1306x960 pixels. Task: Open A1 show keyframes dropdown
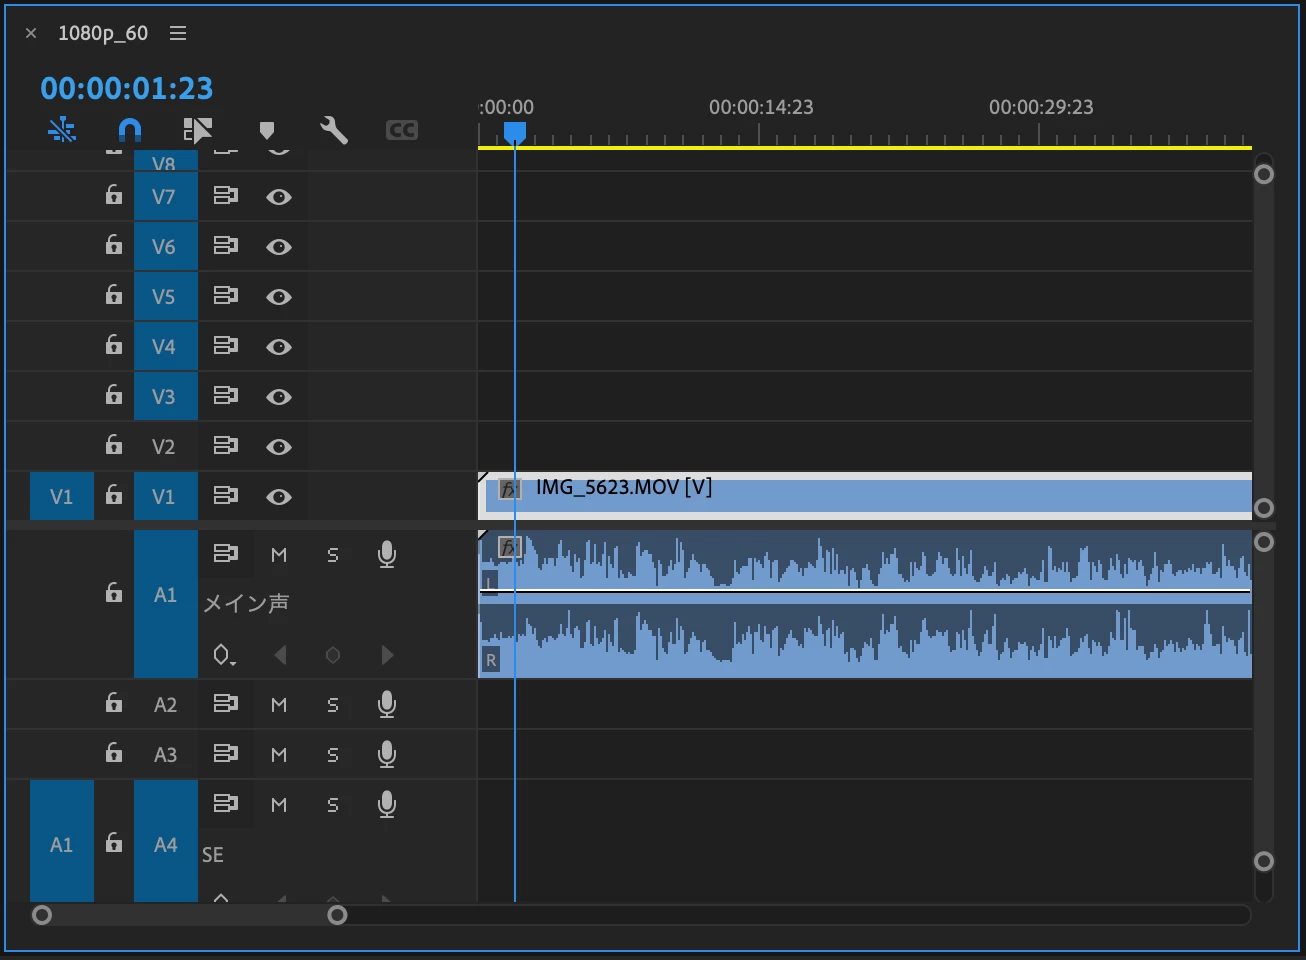(x=224, y=655)
